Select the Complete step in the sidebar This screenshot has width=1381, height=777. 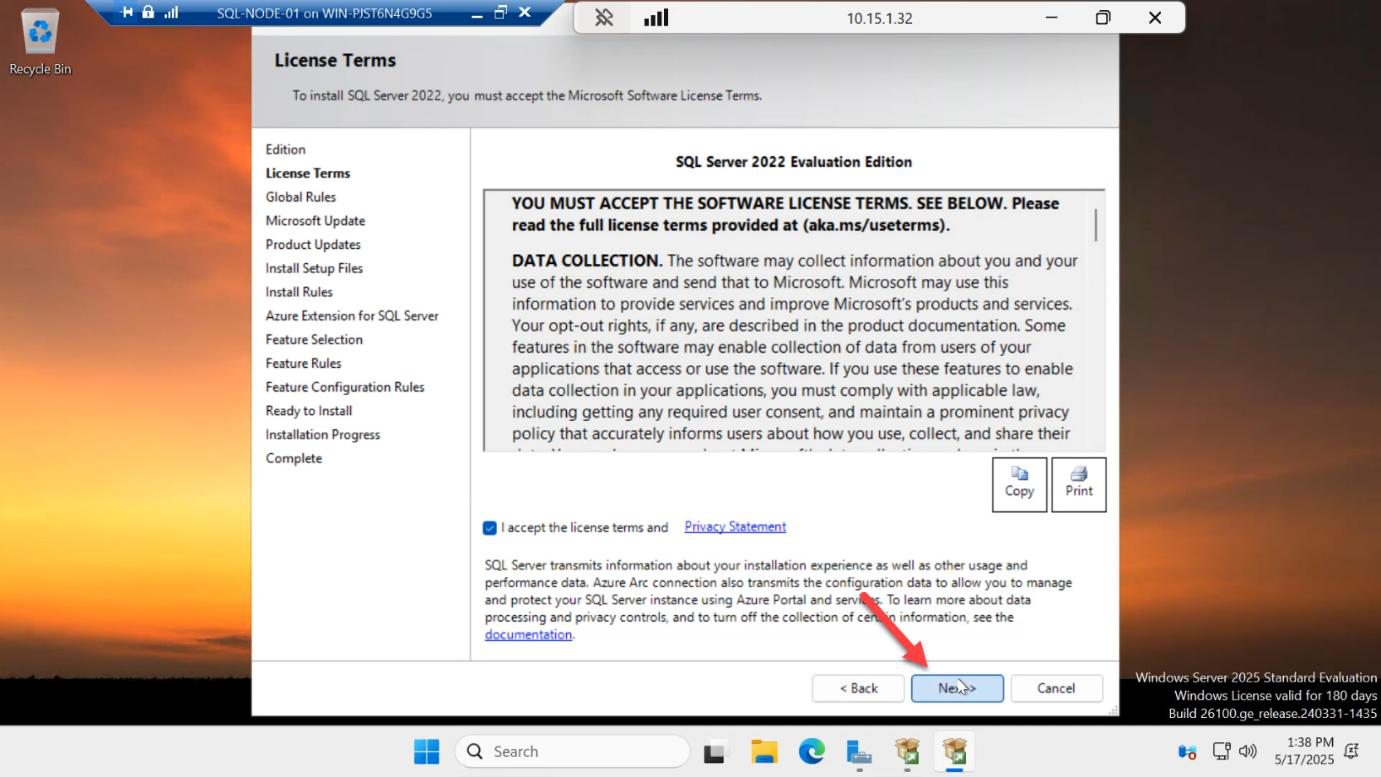[x=294, y=459]
